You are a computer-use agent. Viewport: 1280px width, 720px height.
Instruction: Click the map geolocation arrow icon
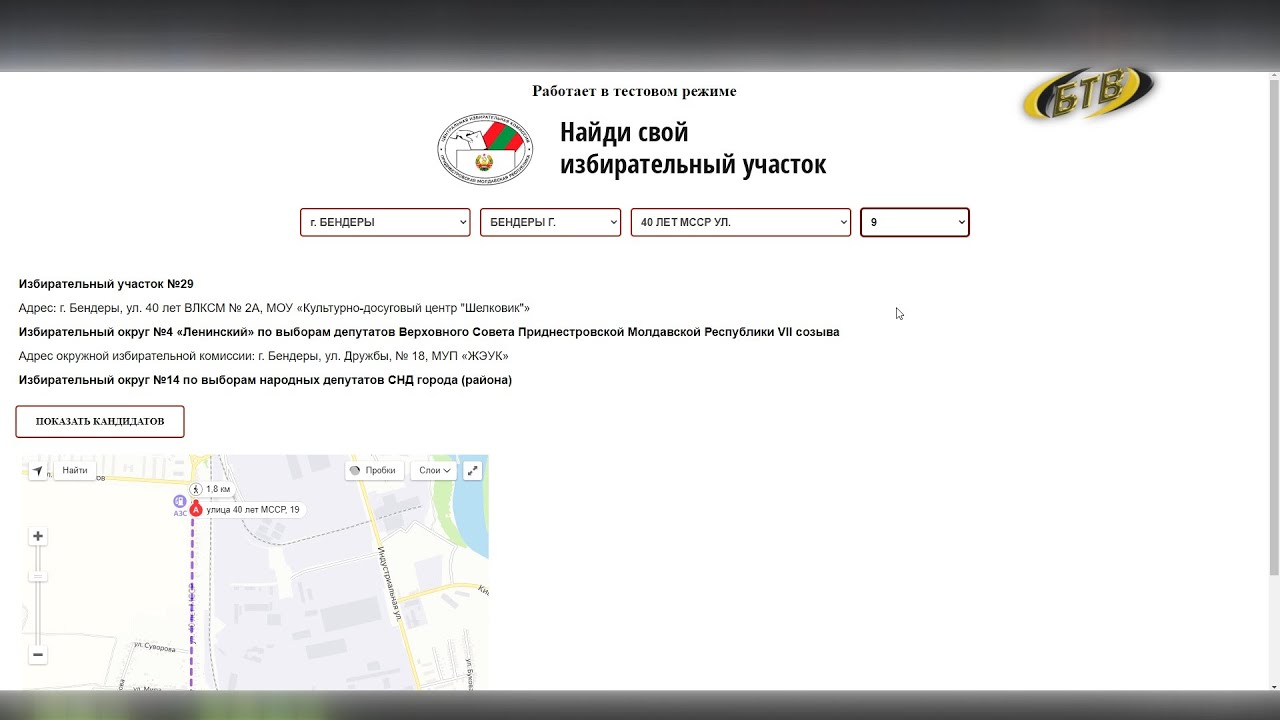tap(38, 470)
